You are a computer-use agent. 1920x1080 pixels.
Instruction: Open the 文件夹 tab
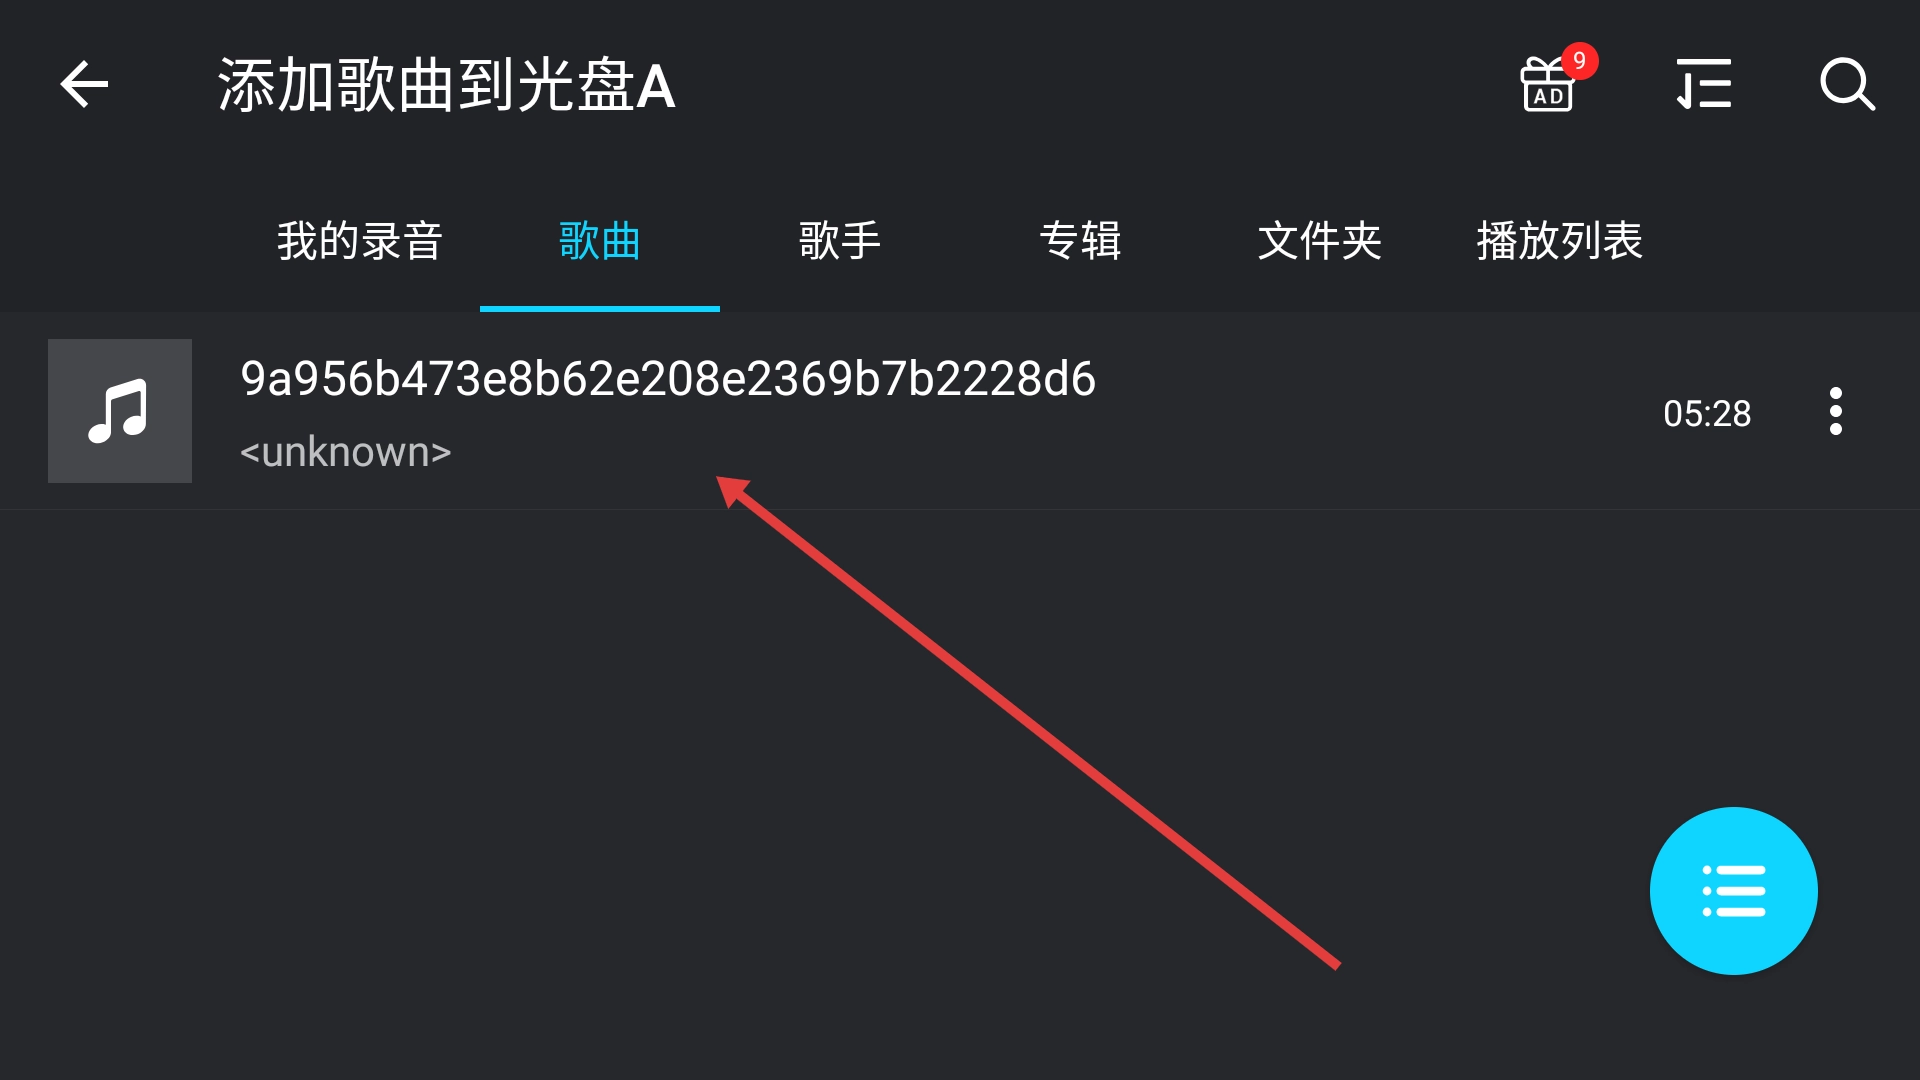tap(1320, 241)
